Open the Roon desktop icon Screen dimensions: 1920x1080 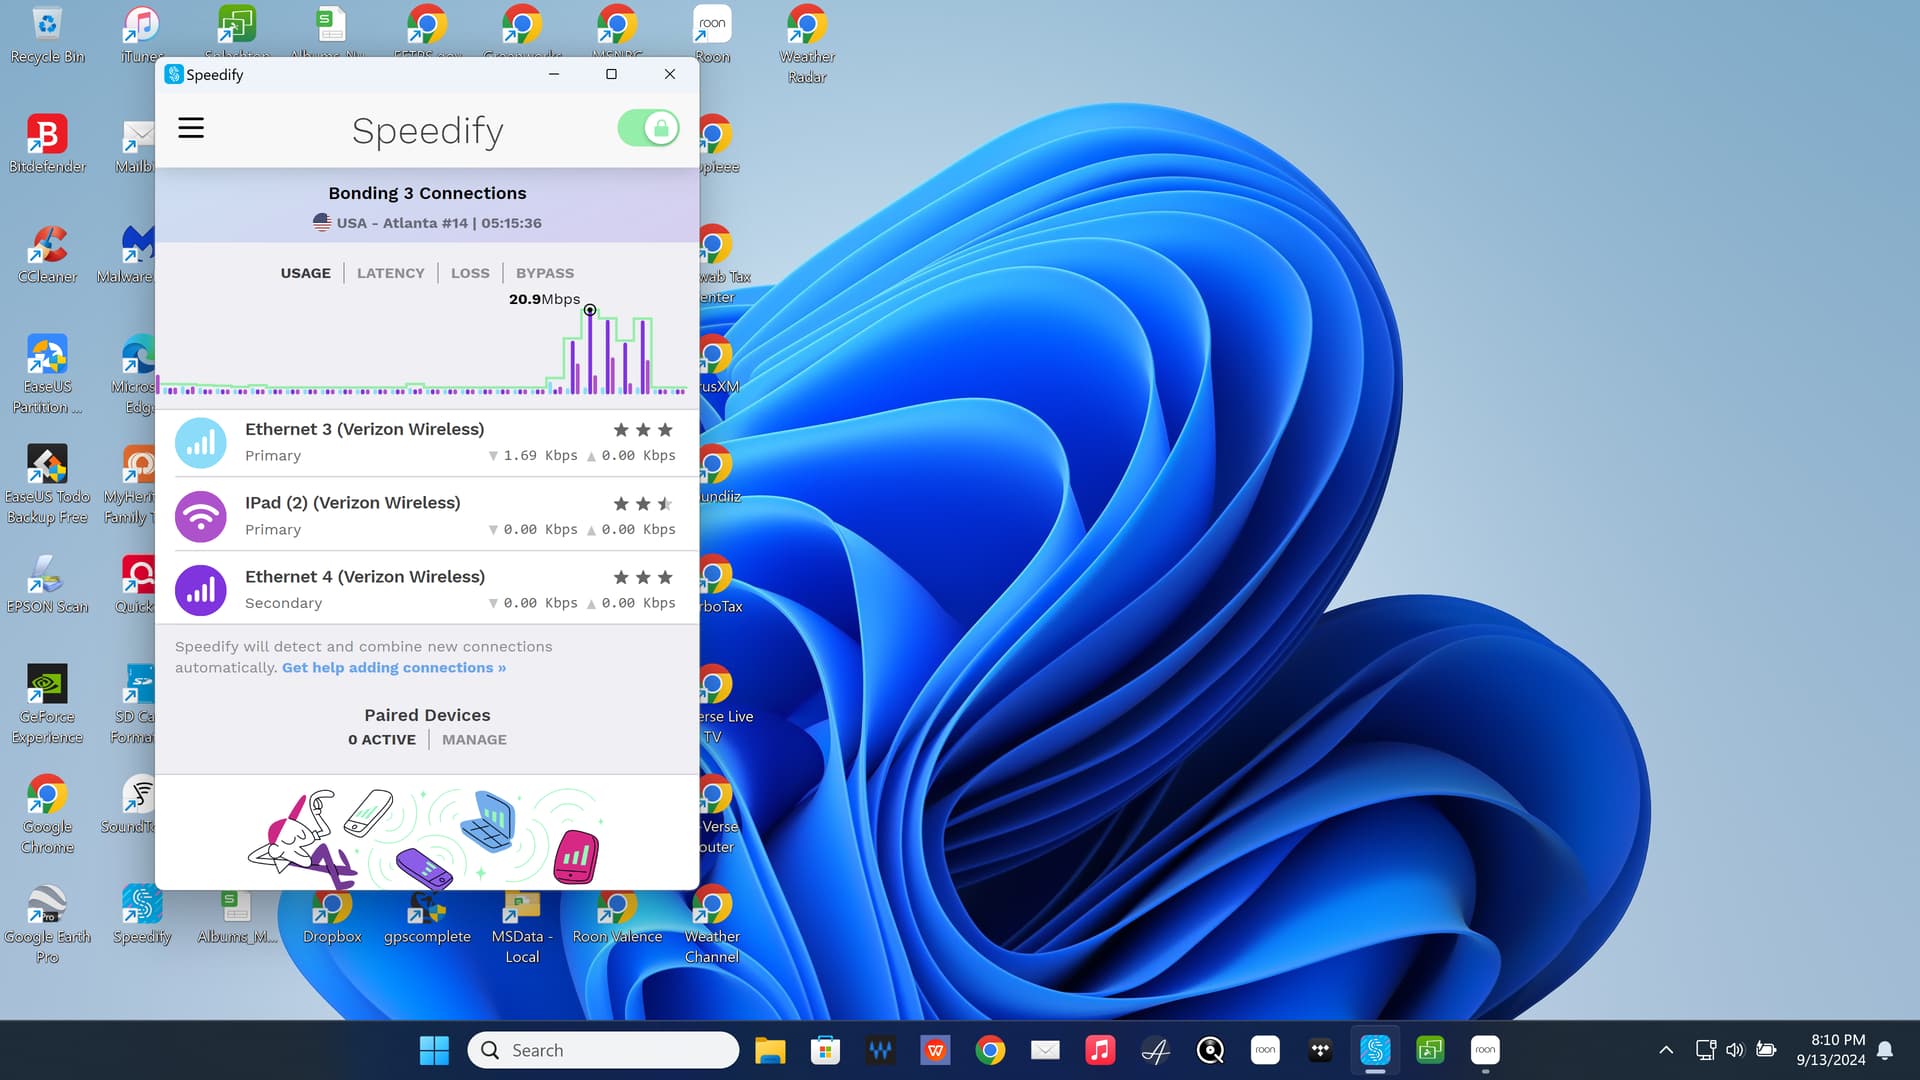coord(712,35)
